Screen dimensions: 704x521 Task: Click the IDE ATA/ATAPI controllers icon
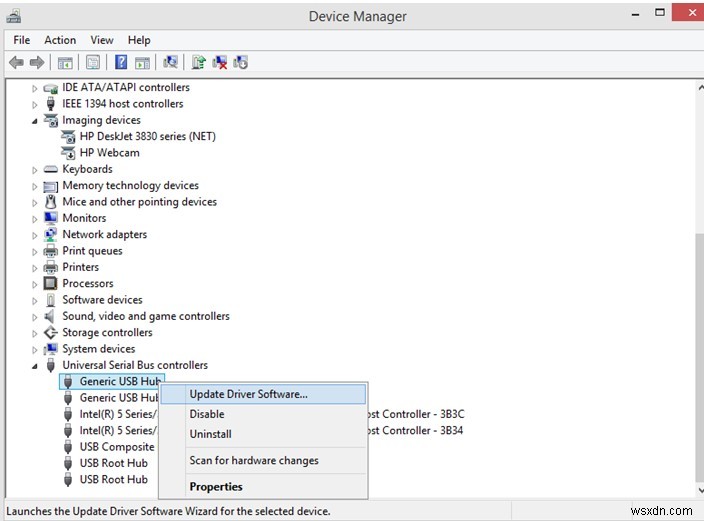50,88
